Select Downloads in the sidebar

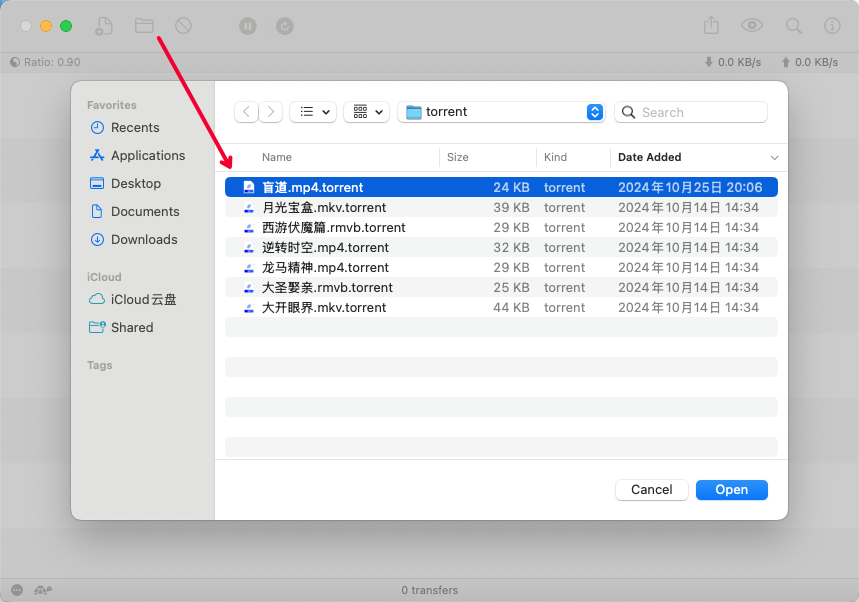(x=143, y=239)
